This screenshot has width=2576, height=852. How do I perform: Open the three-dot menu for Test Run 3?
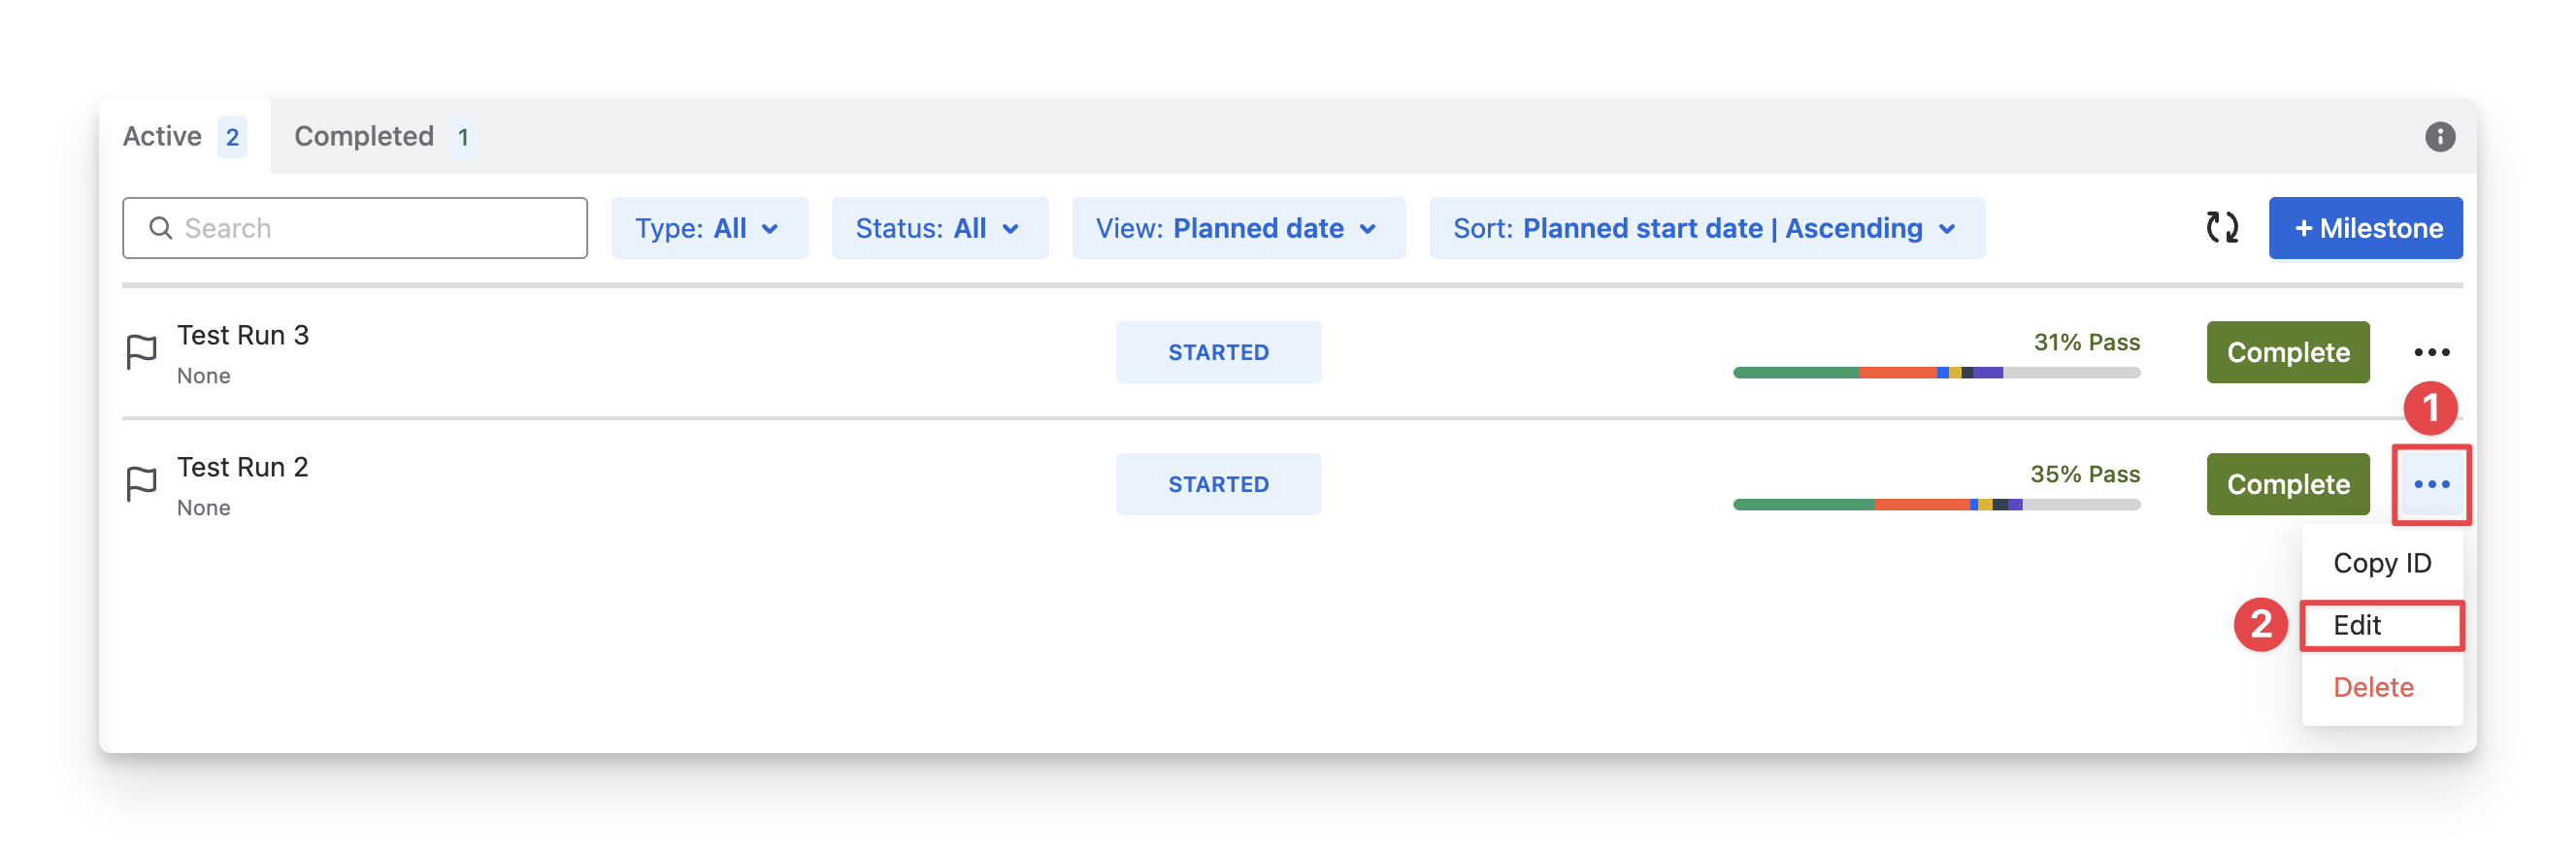(x=2431, y=352)
